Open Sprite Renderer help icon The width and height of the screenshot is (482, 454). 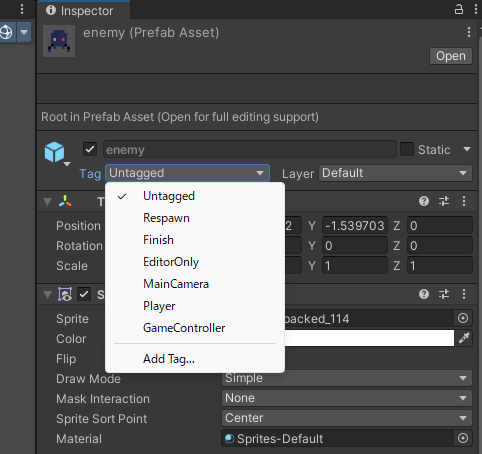(424, 294)
